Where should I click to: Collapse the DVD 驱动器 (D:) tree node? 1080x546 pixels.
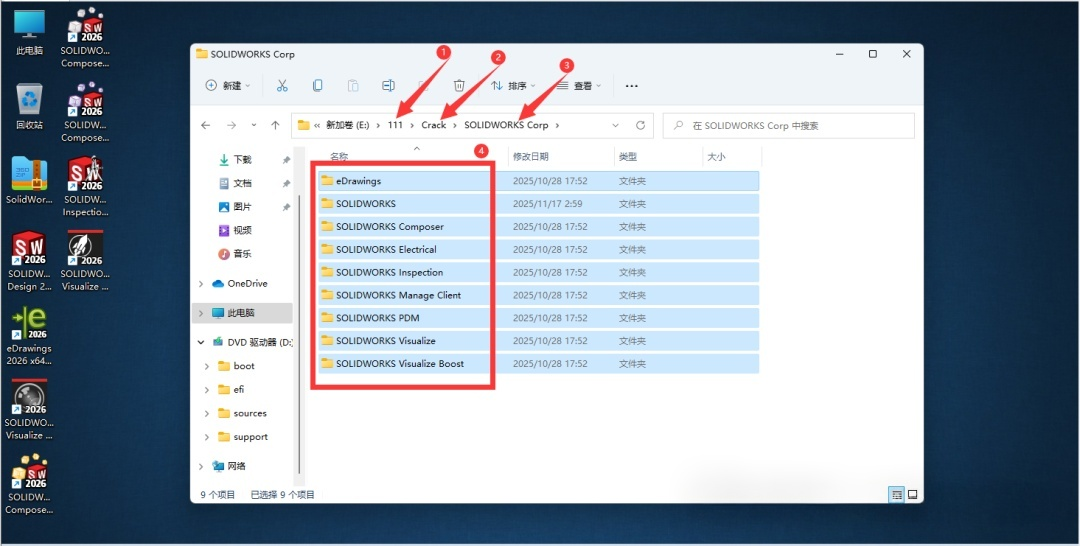pyautogui.click(x=201, y=342)
